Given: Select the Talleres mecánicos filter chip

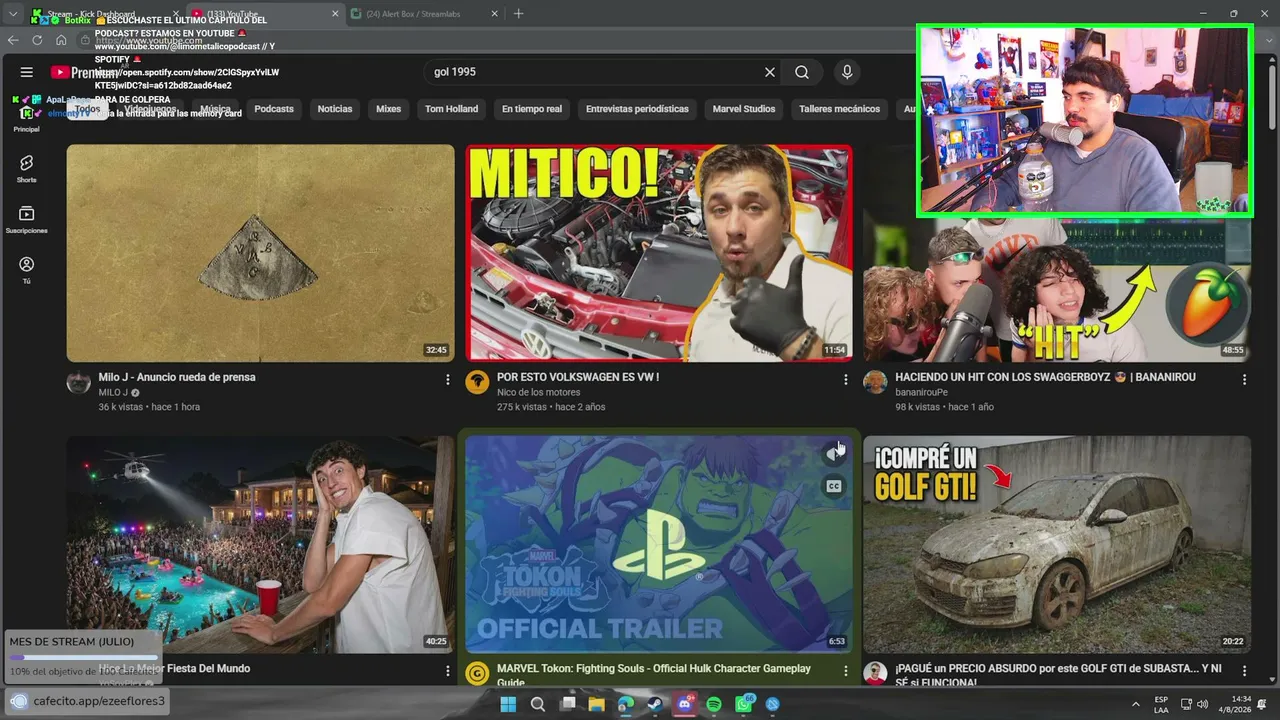Looking at the screenshot, I should click(x=840, y=109).
